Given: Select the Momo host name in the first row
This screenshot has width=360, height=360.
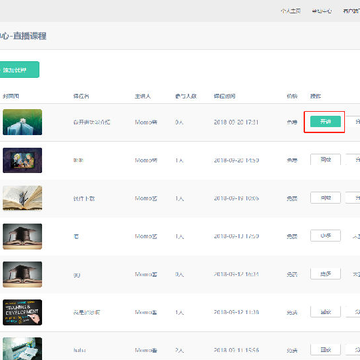Looking at the screenshot, I should (146, 122).
